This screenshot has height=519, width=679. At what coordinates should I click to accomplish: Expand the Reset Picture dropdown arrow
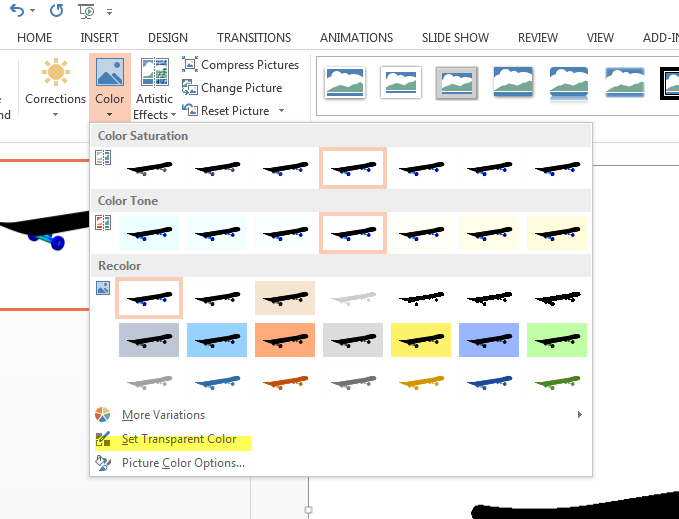(282, 111)
